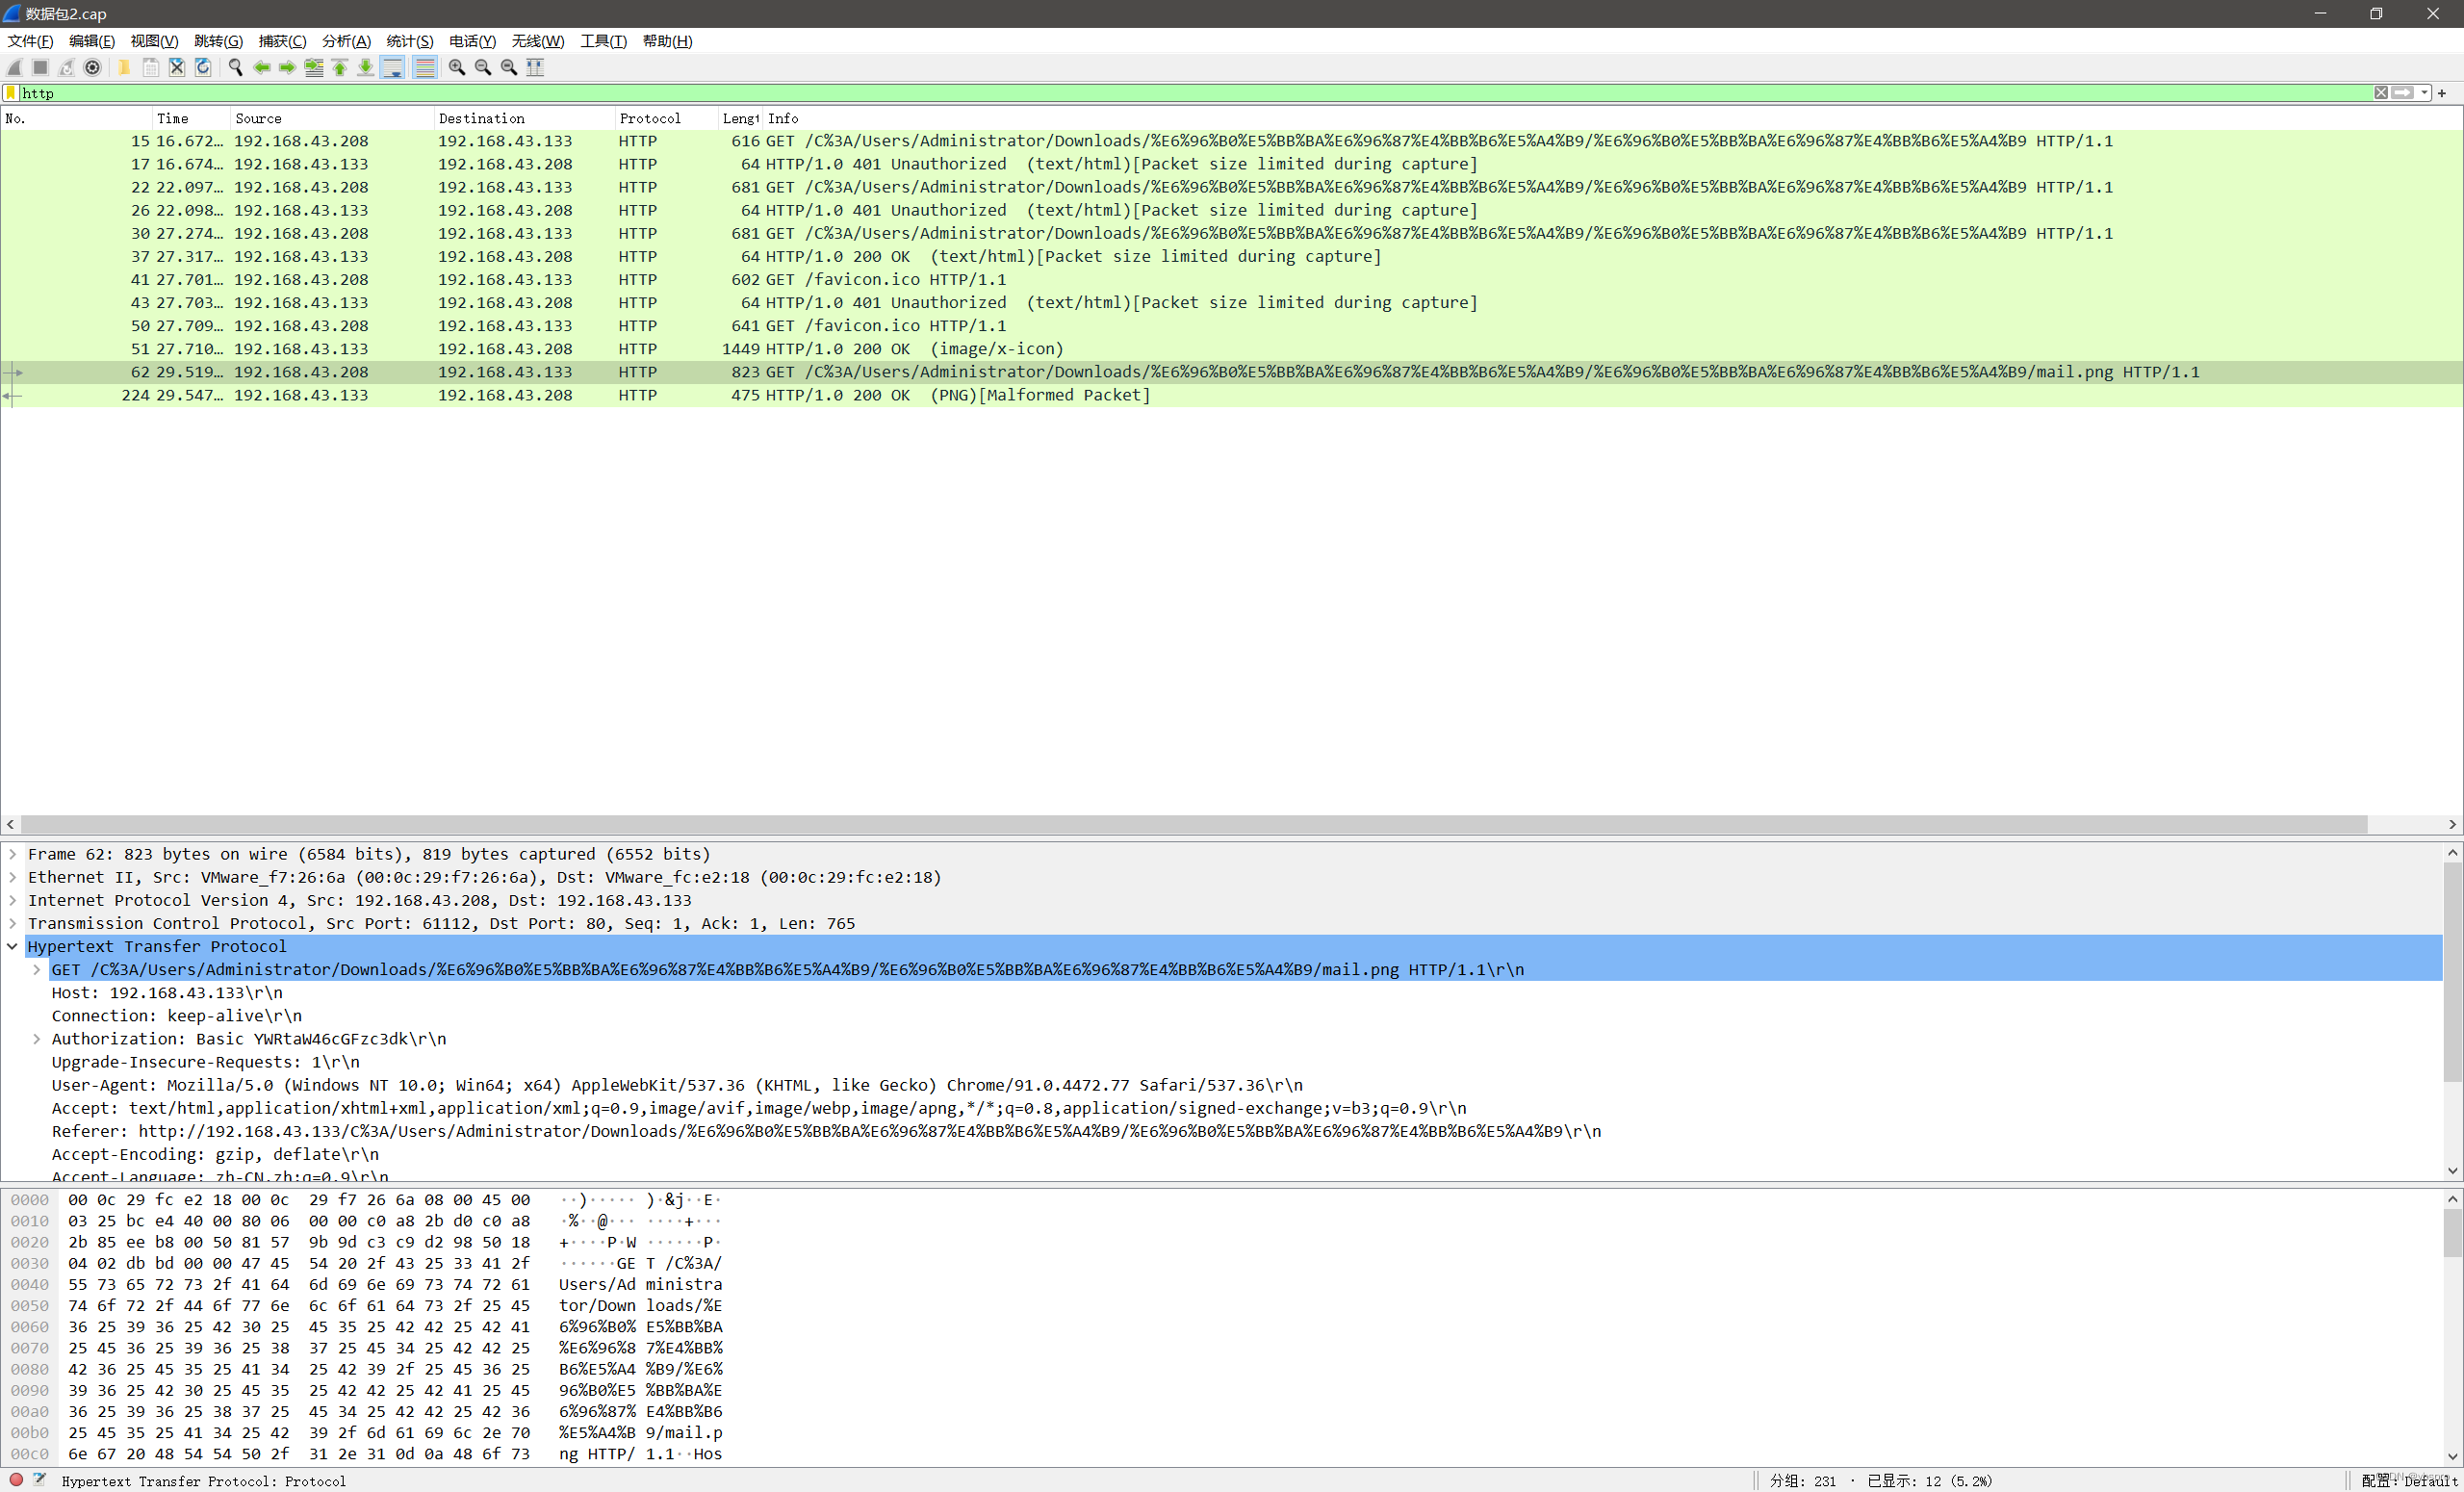2464x1492 pixels.
Task: Close the capture file icon with X
Action: click(177, 67)
